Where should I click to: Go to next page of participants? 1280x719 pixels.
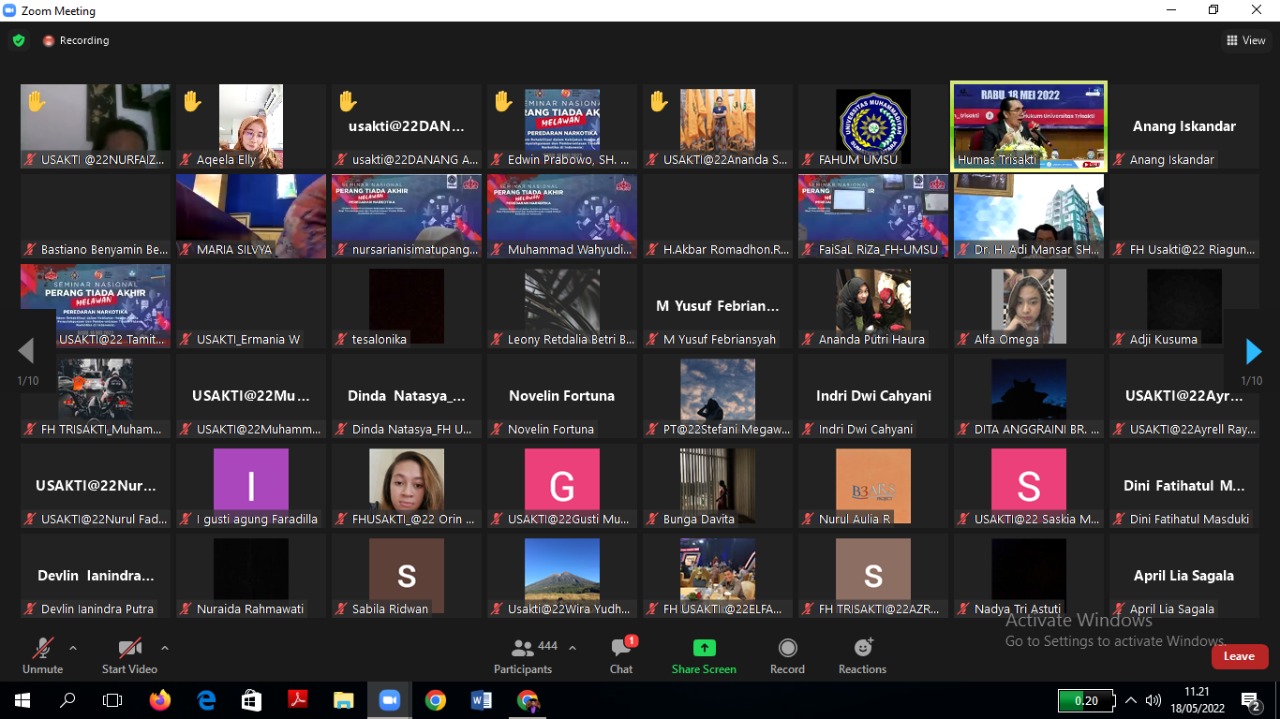coord(1253,351)
